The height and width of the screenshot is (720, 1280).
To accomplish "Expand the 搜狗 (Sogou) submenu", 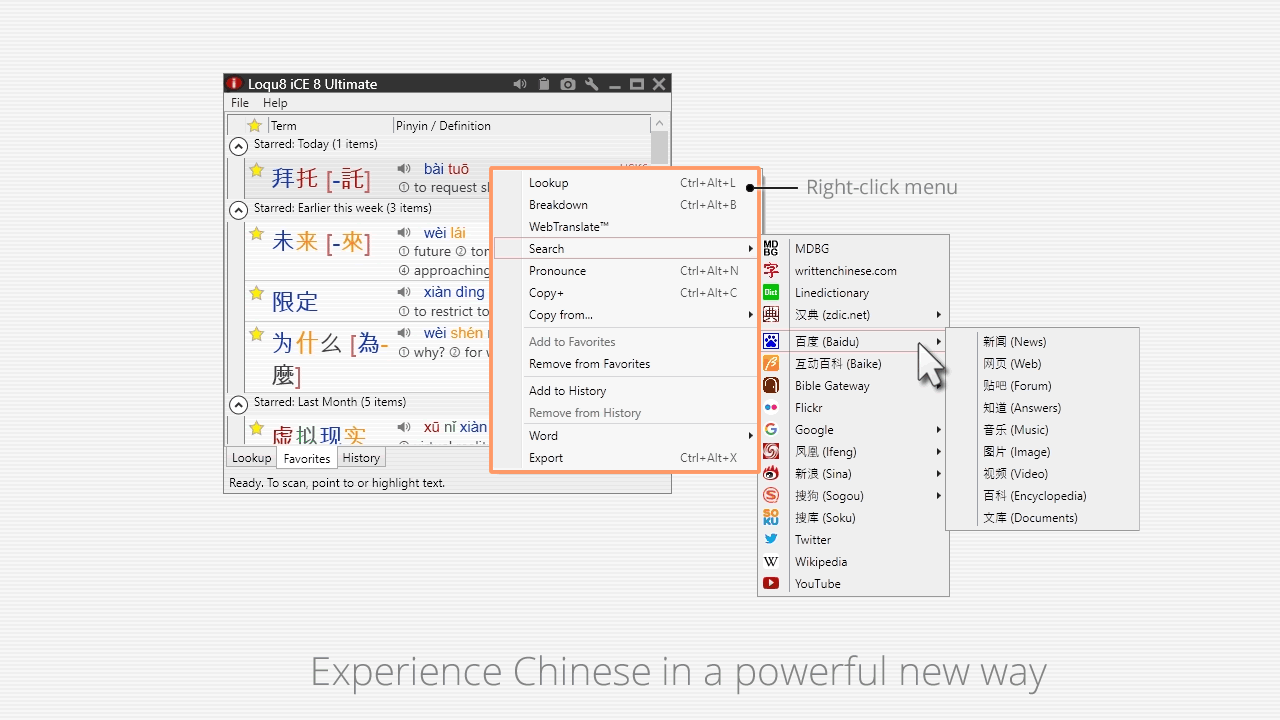I will [x=853, y=495].
